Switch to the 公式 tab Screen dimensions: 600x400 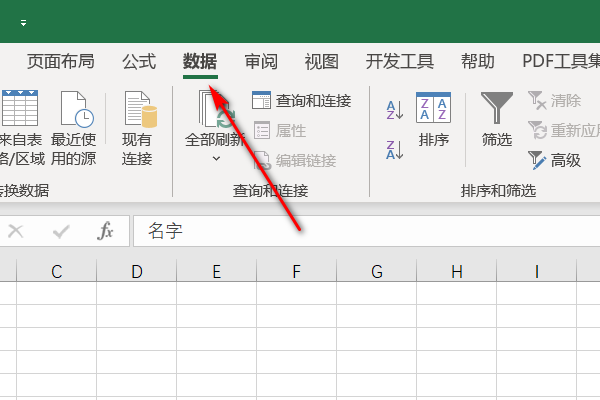139,61
